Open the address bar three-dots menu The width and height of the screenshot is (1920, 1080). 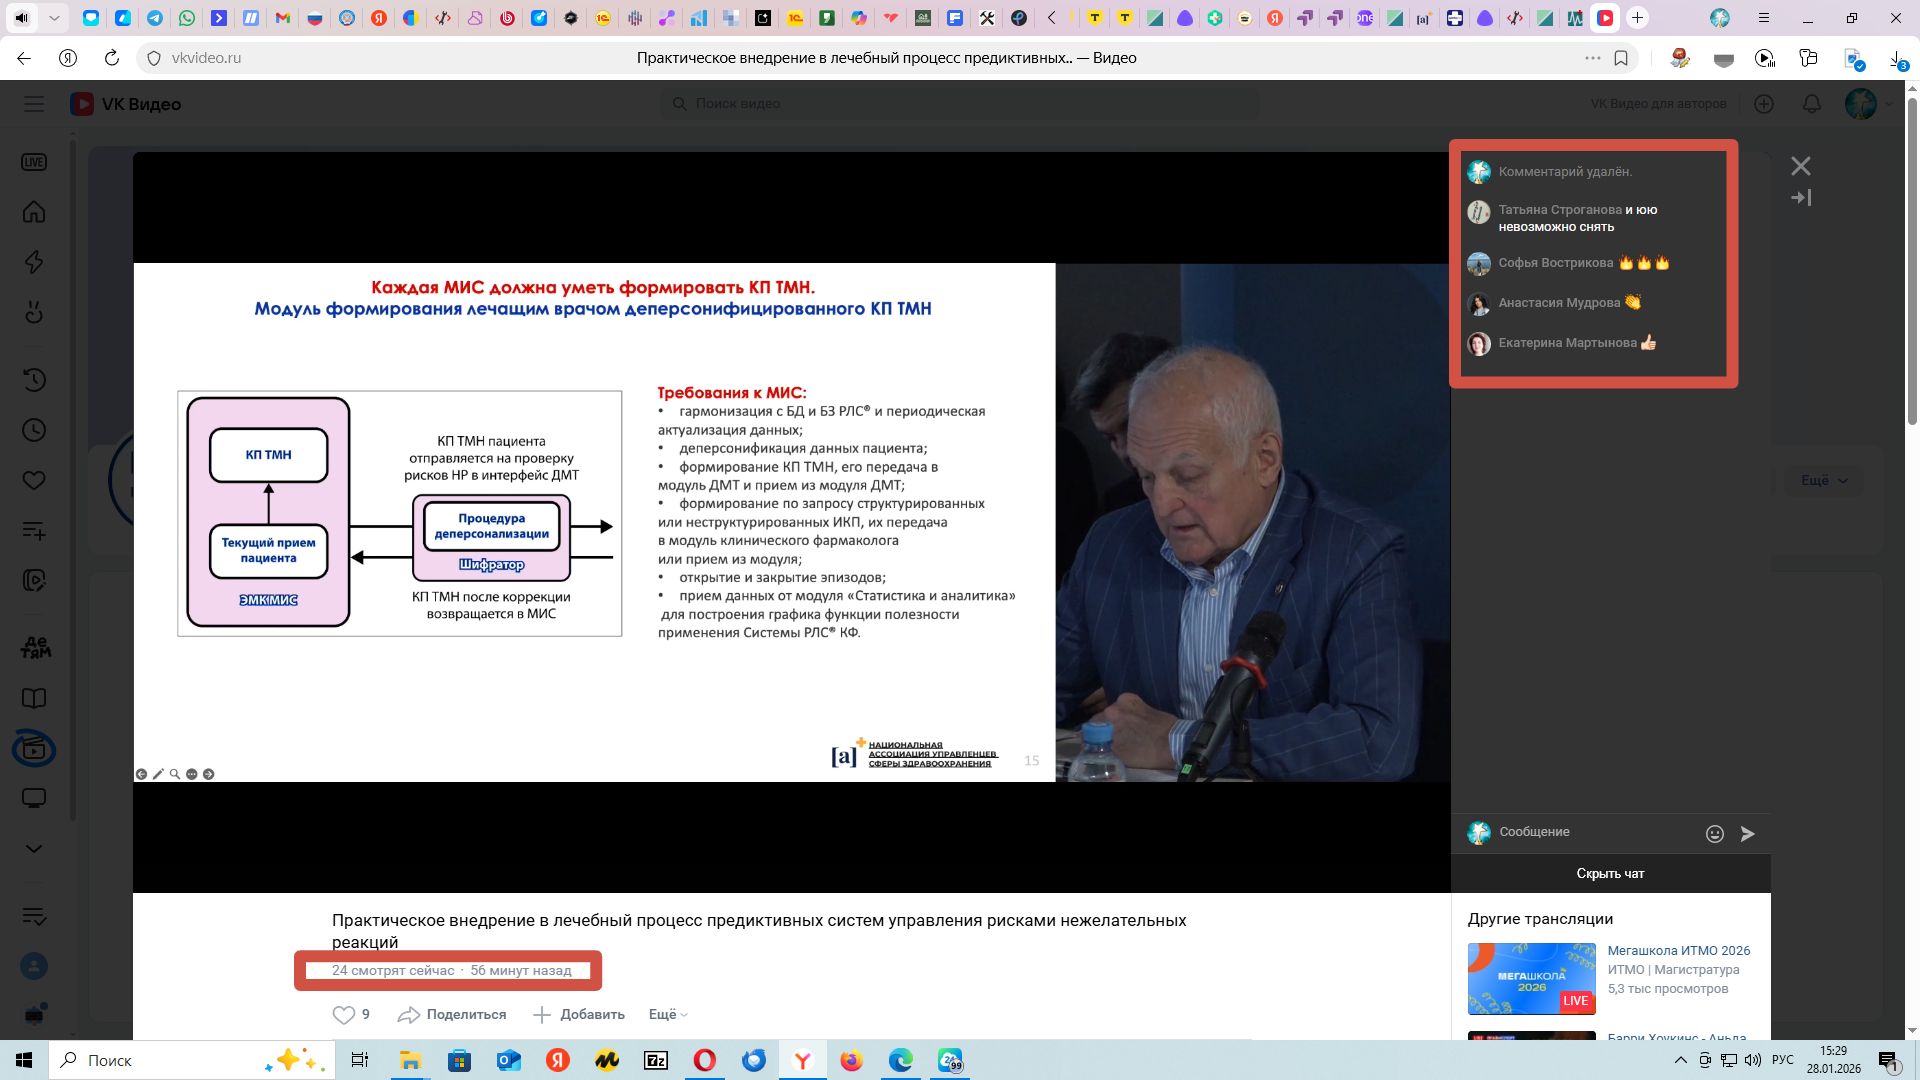(x=1593, y=58)
